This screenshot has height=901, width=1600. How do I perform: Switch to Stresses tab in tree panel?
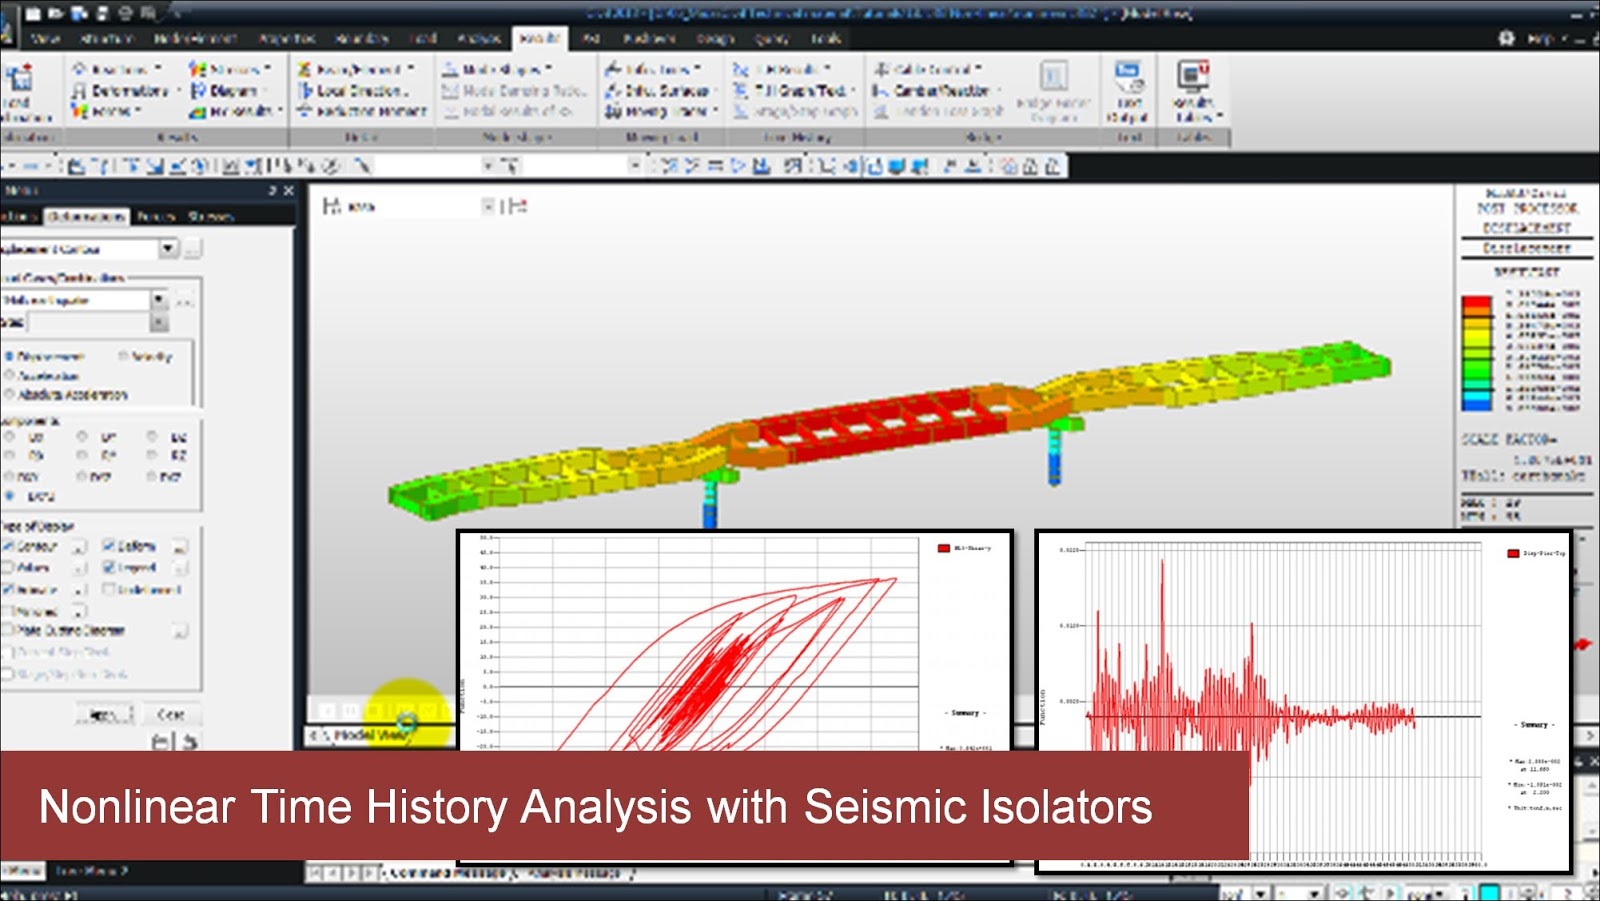coord(210,216)
